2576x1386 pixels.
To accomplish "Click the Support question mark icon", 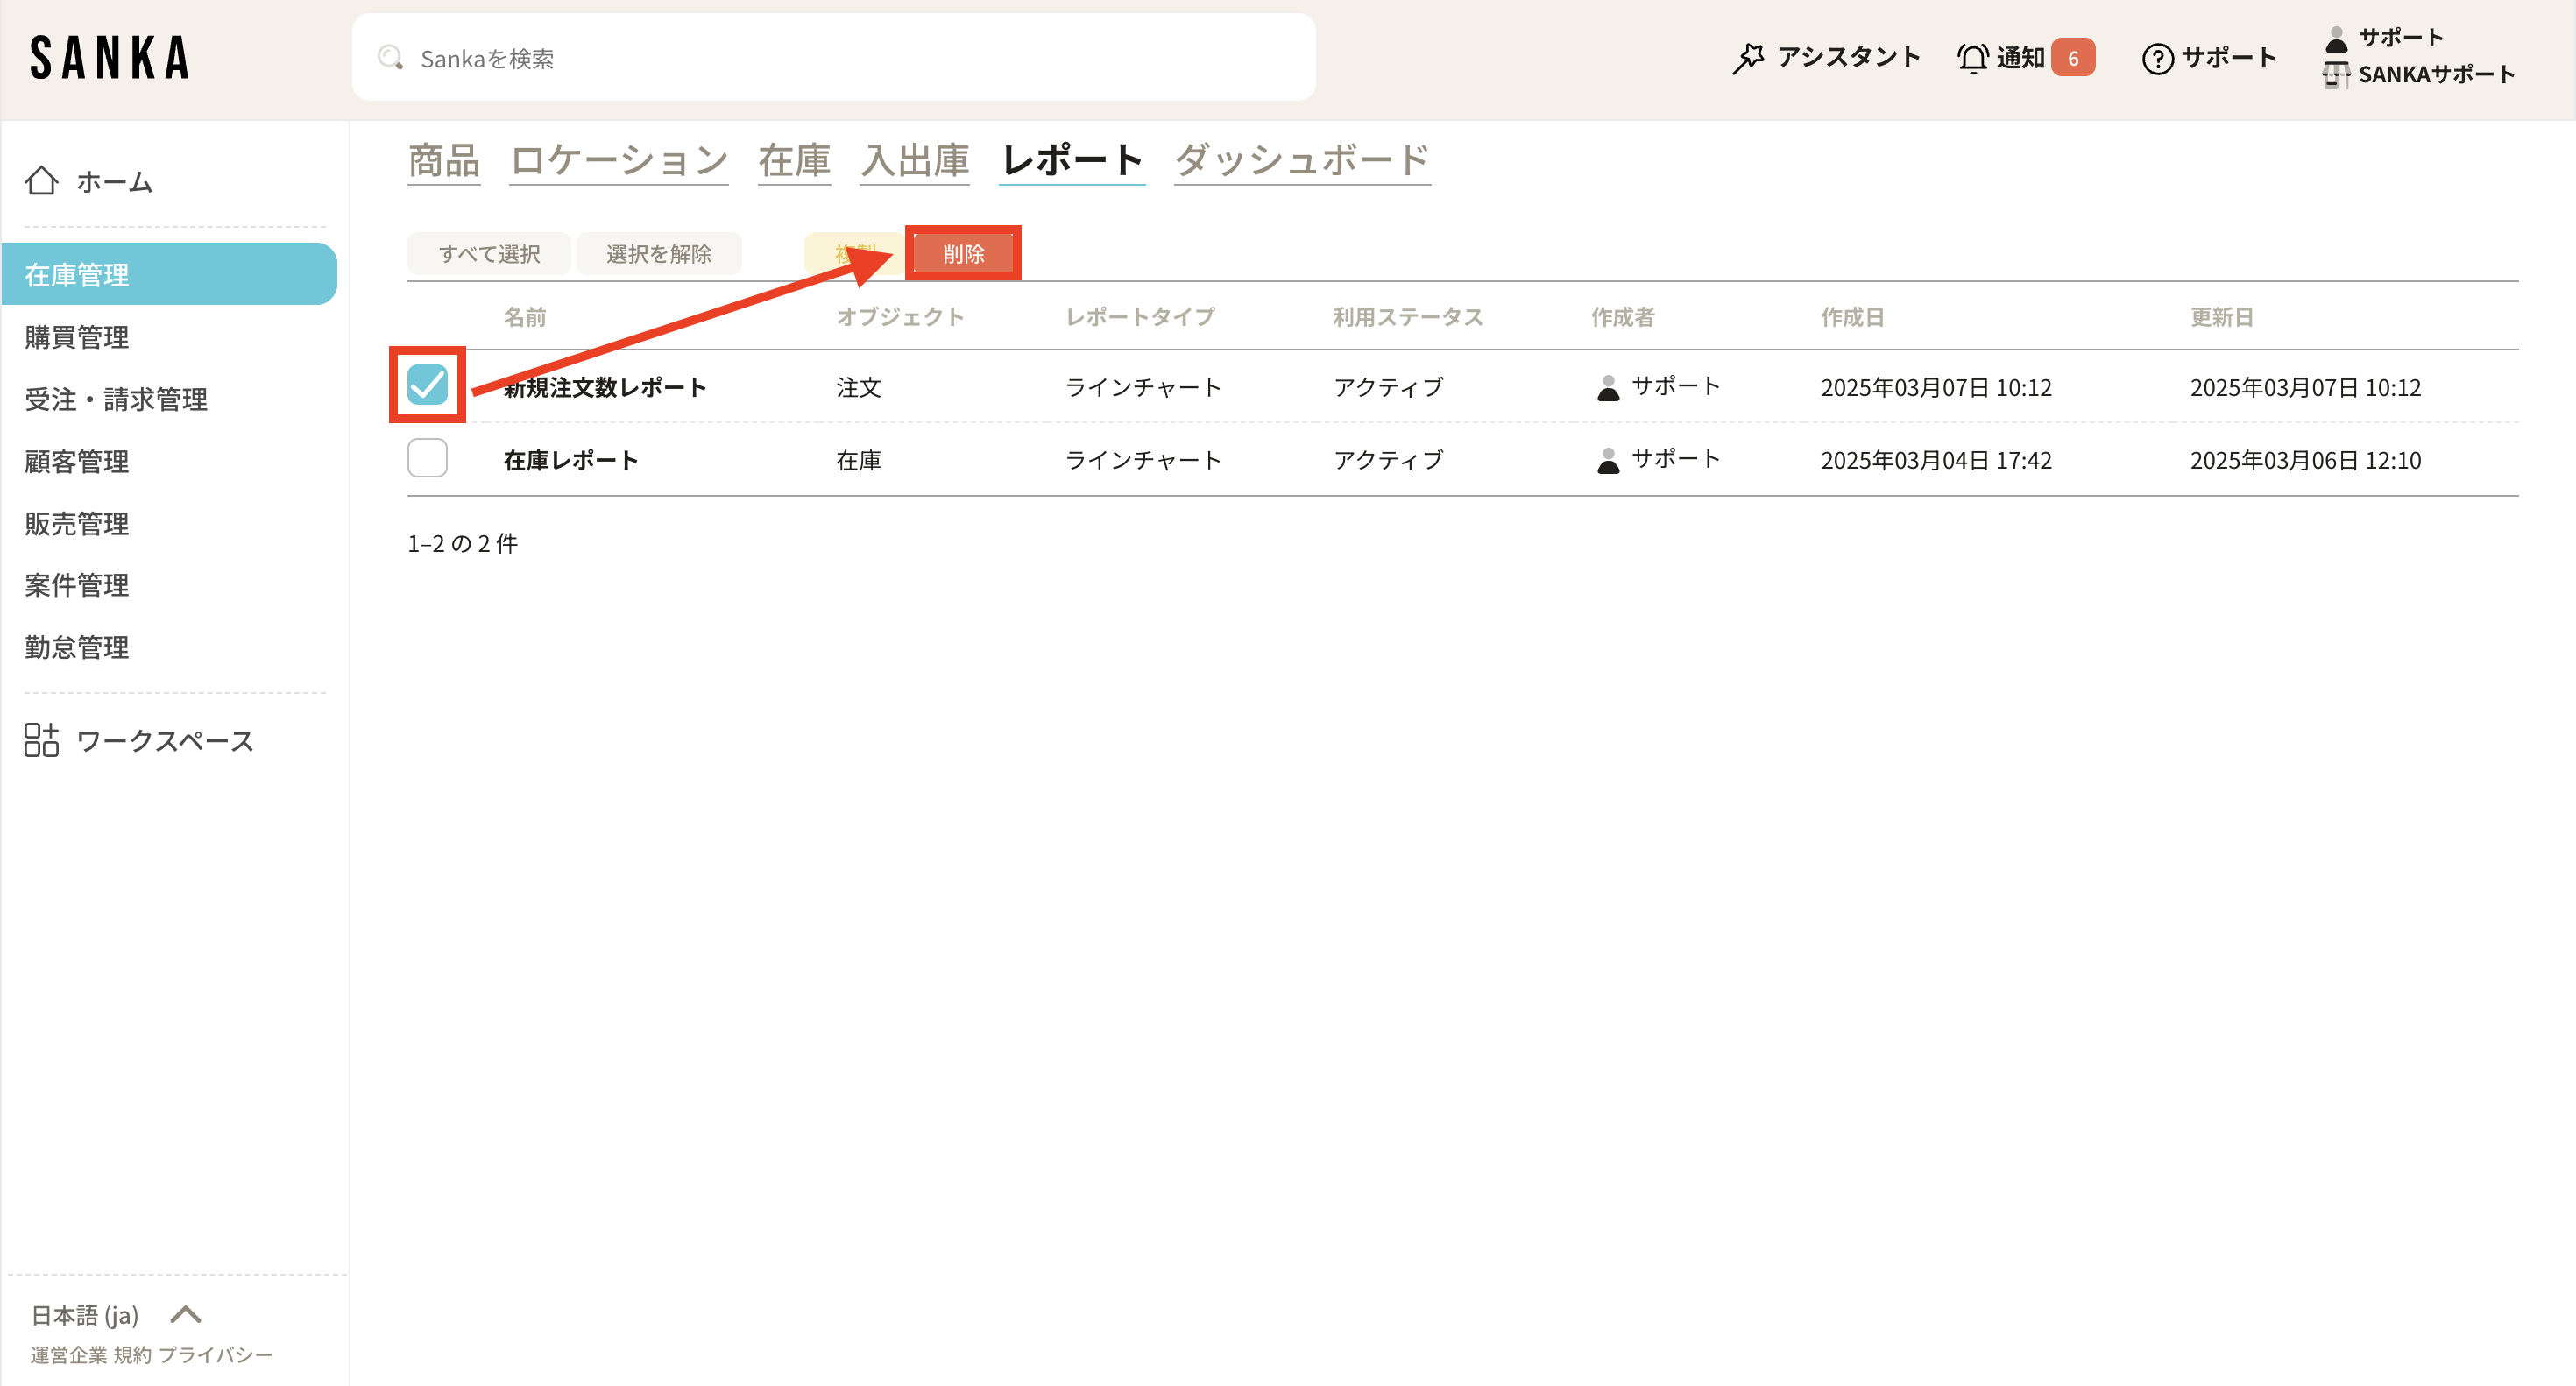I will [x=2157, y=58].
